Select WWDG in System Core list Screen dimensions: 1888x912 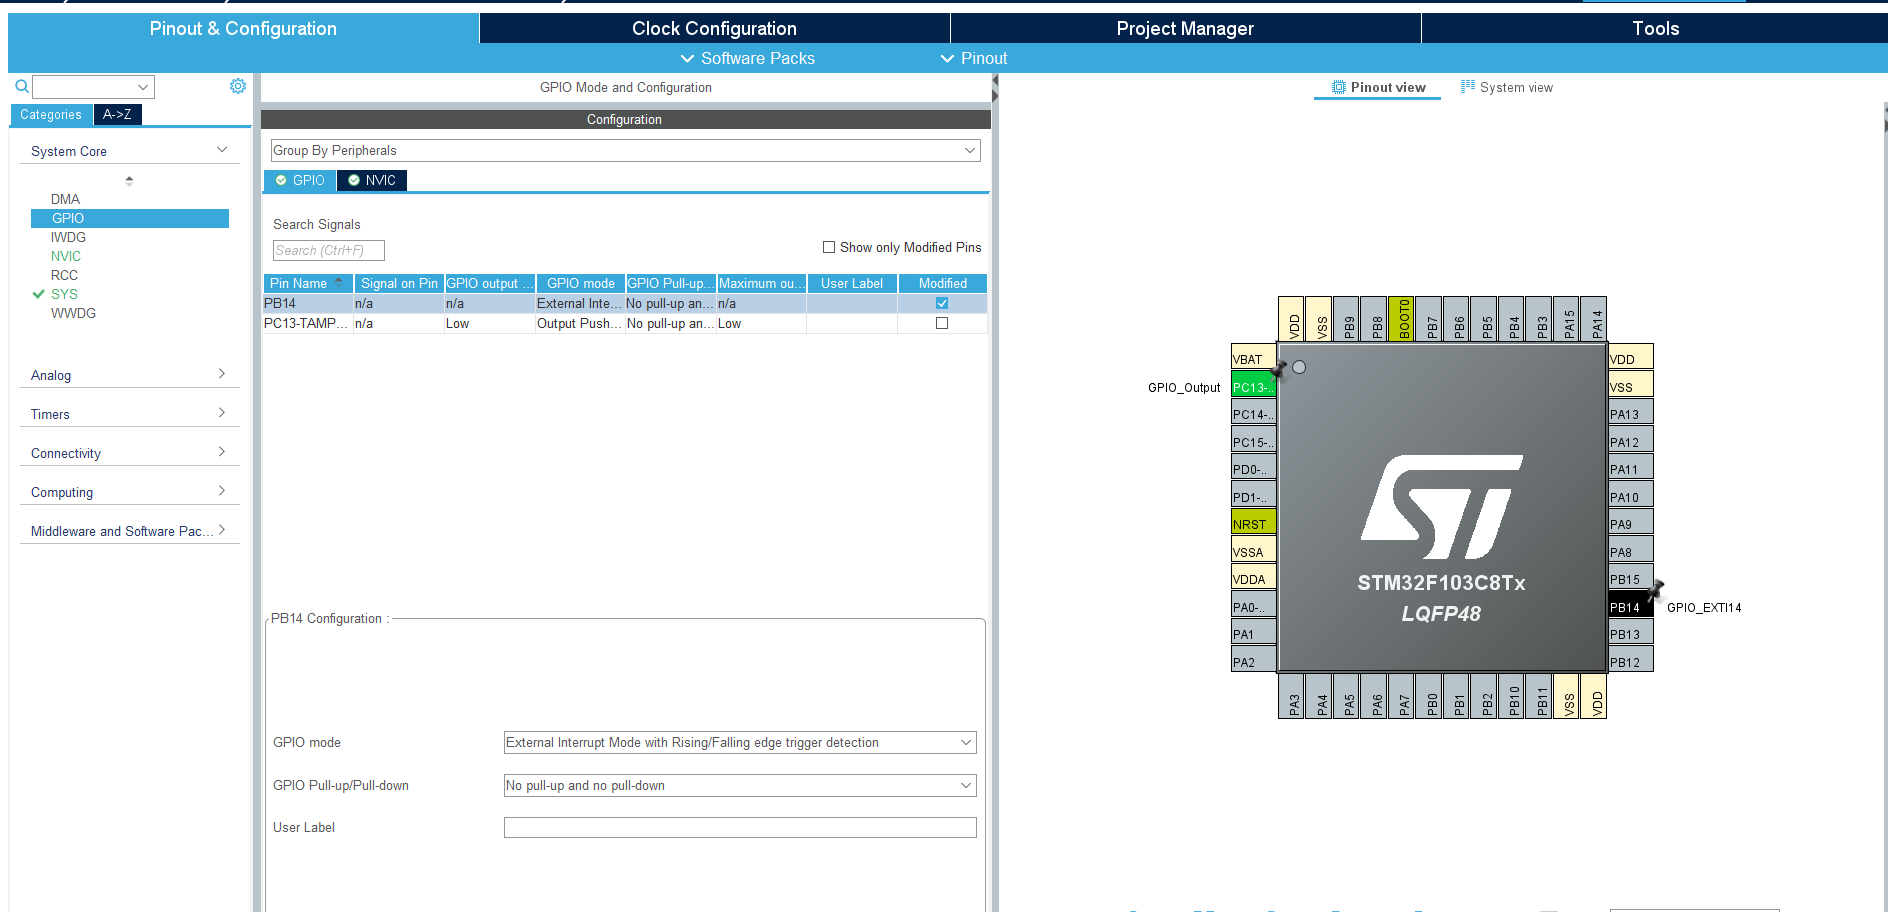(x=73, y=313)
